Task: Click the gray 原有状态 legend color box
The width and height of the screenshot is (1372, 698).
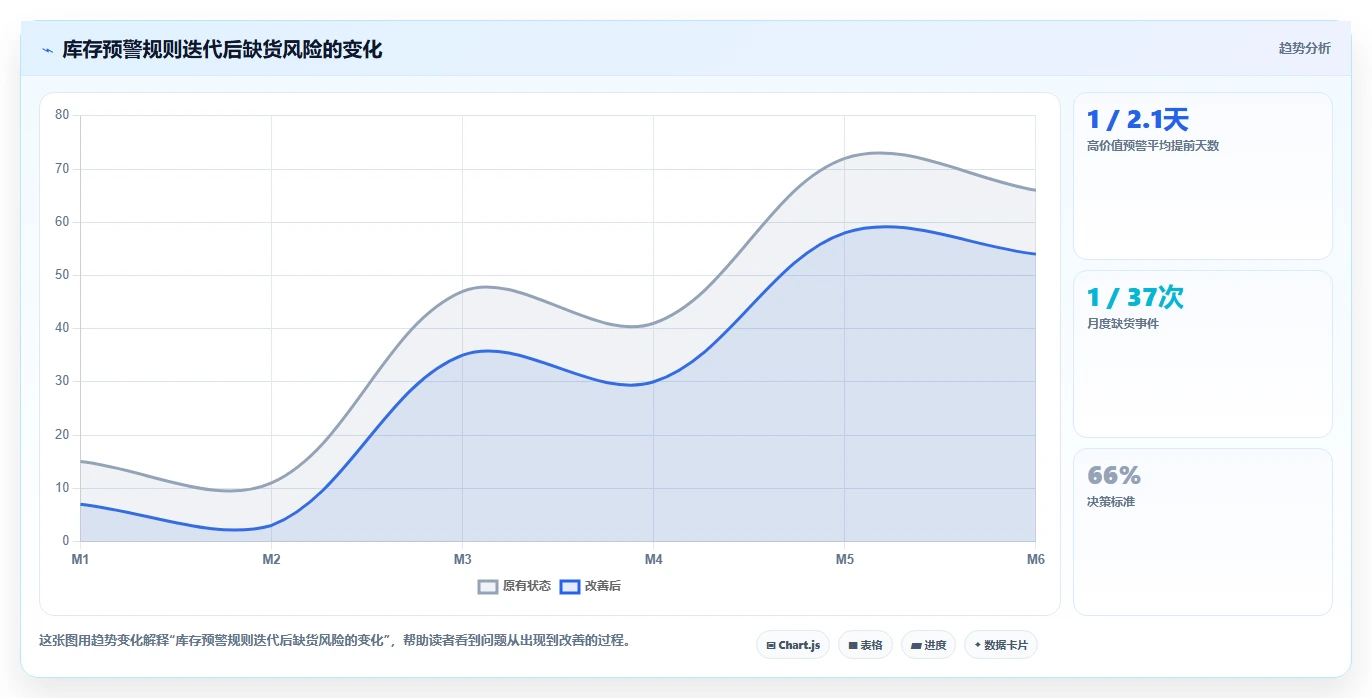Action: click(x=488, y=586)
